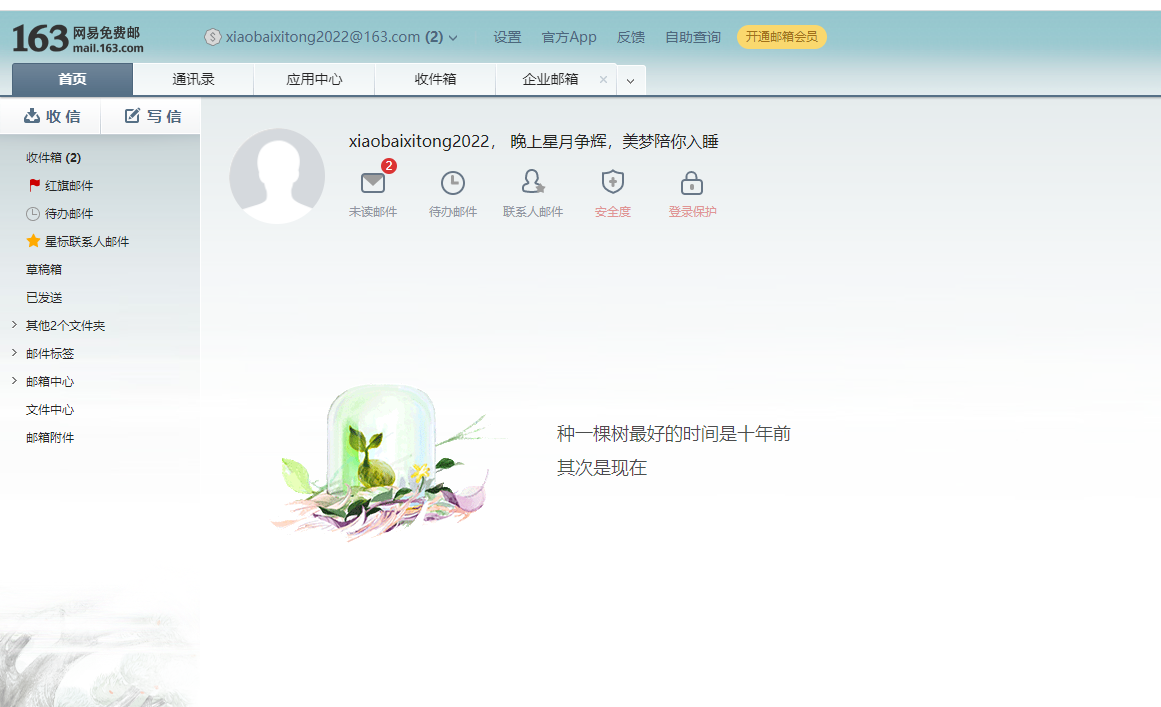Open the contacts mail person icon

[x=533, y=183]
